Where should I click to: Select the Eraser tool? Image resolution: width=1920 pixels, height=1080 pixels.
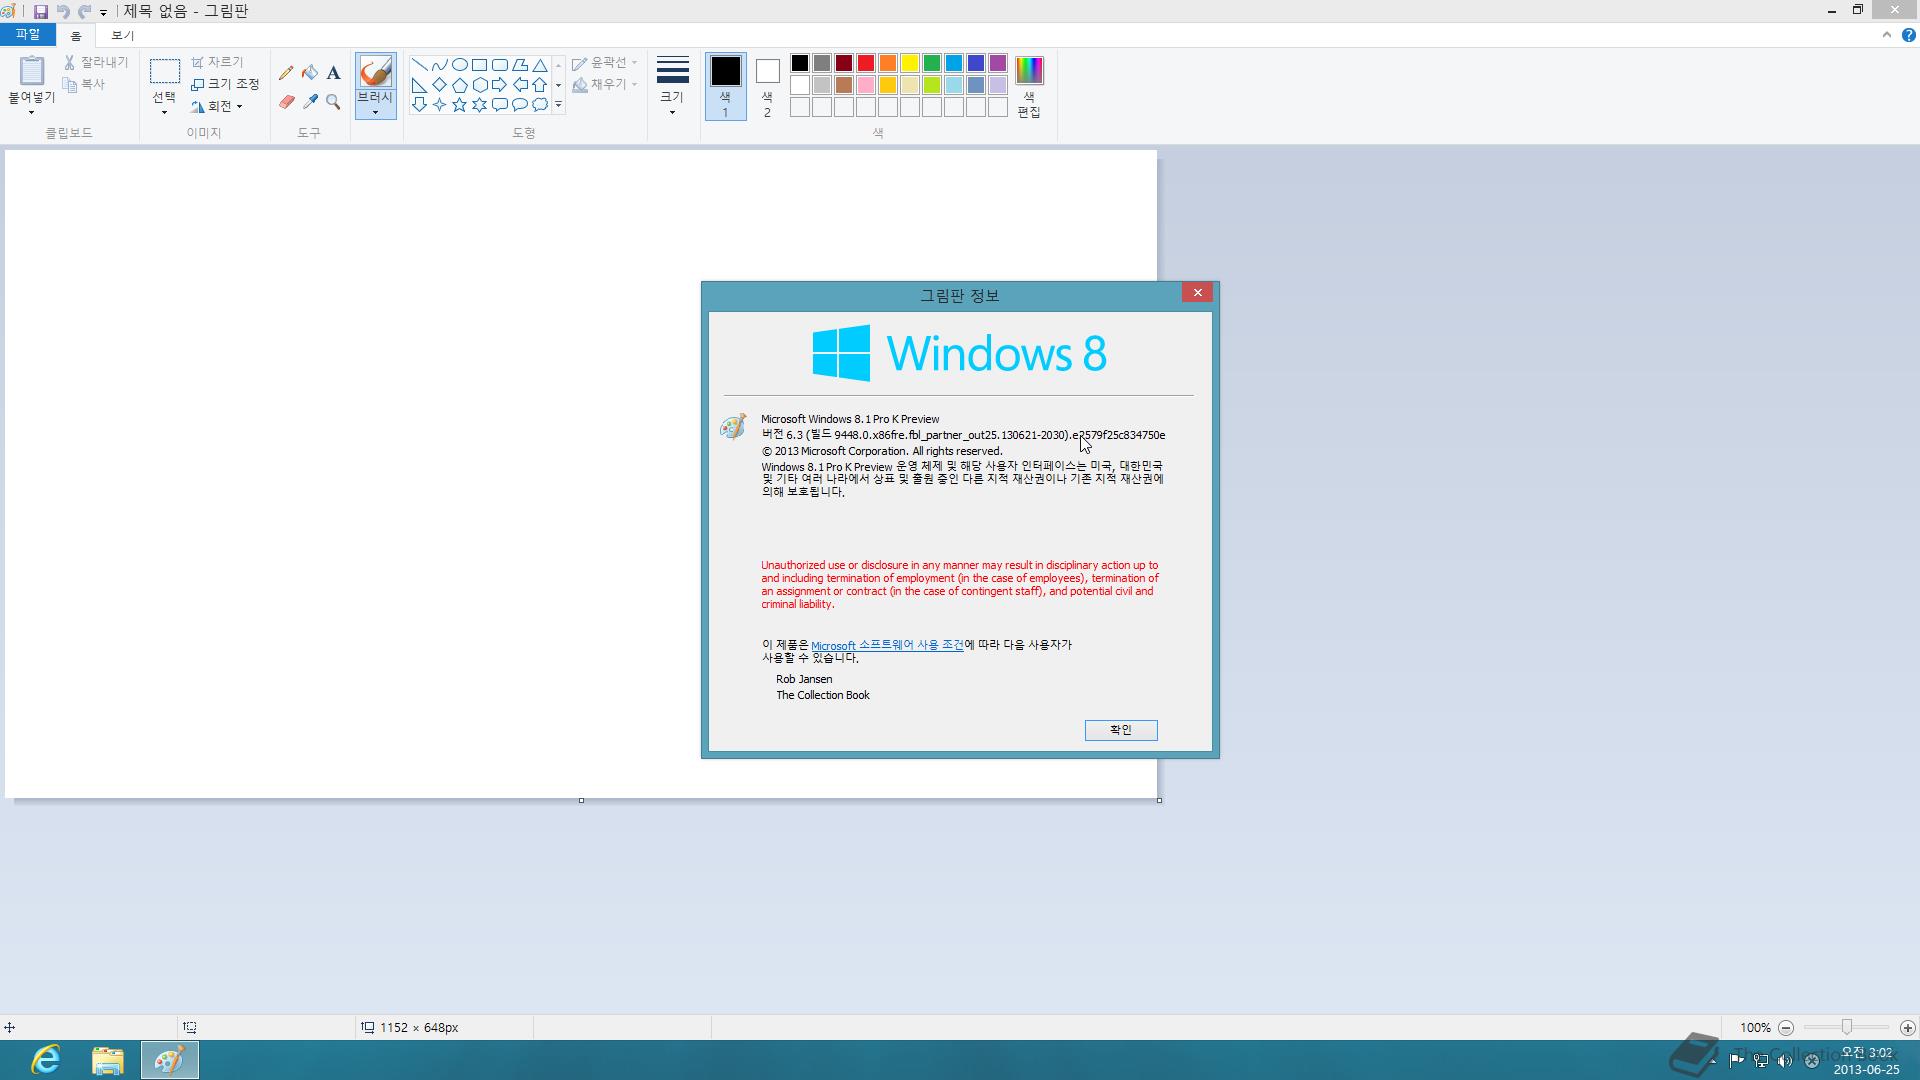(x=286, y=102)
